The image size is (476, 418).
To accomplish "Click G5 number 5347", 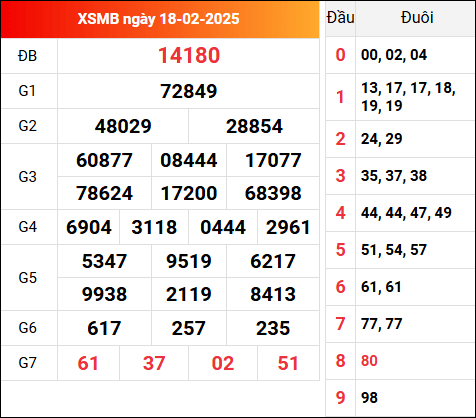I will (x=104, y=261).
